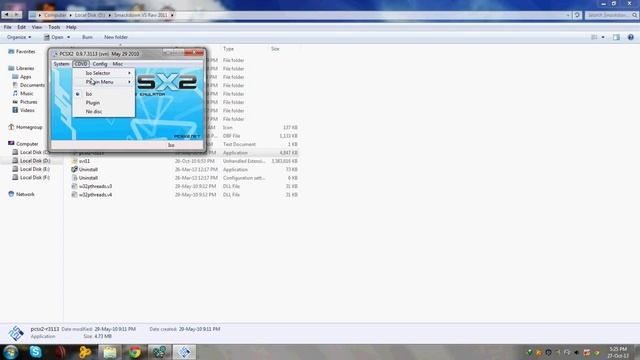Go back with Explorer back arrow
Screen dimensions: 640x360
coord(7,15)
